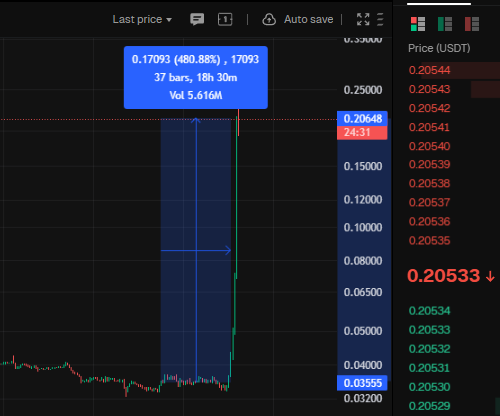
Task: Click the 0.08000 price axis label
Action: (363, 261)
